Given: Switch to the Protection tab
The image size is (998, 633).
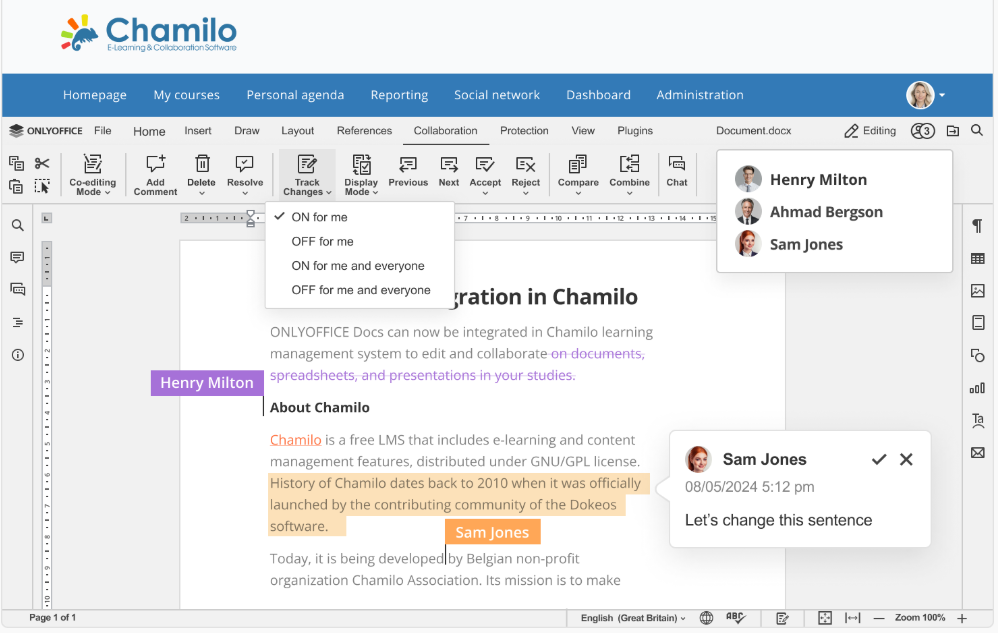Looking at the screenshot, I should point(524,130).
